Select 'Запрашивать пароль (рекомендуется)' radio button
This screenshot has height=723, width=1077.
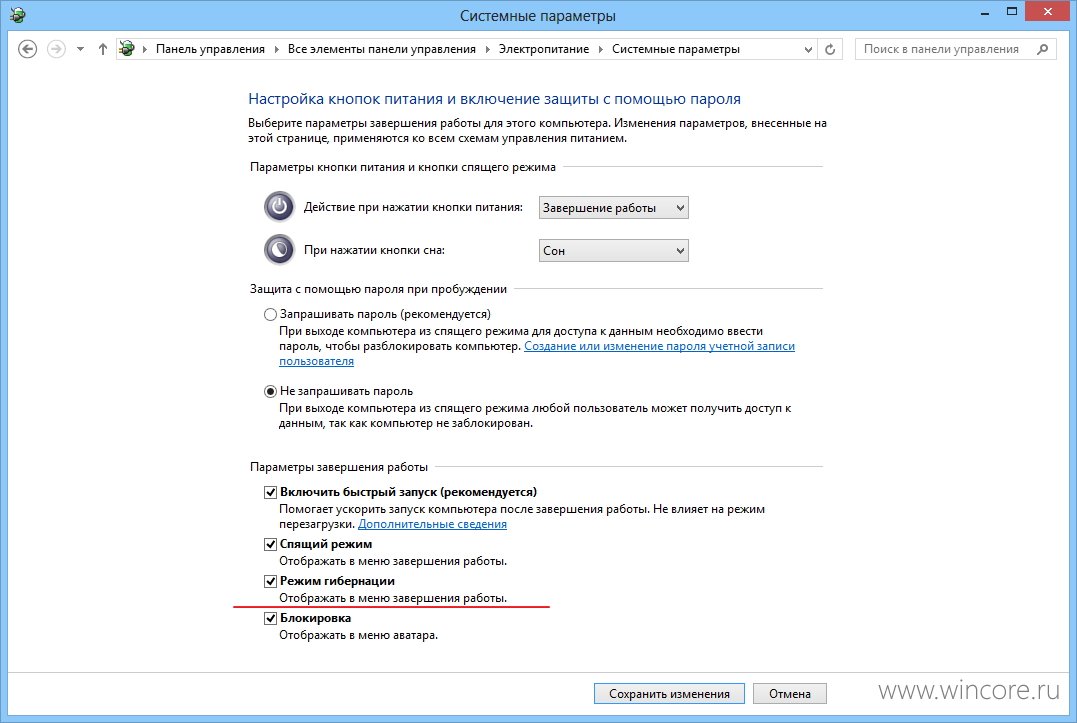(x=271, y=314)
